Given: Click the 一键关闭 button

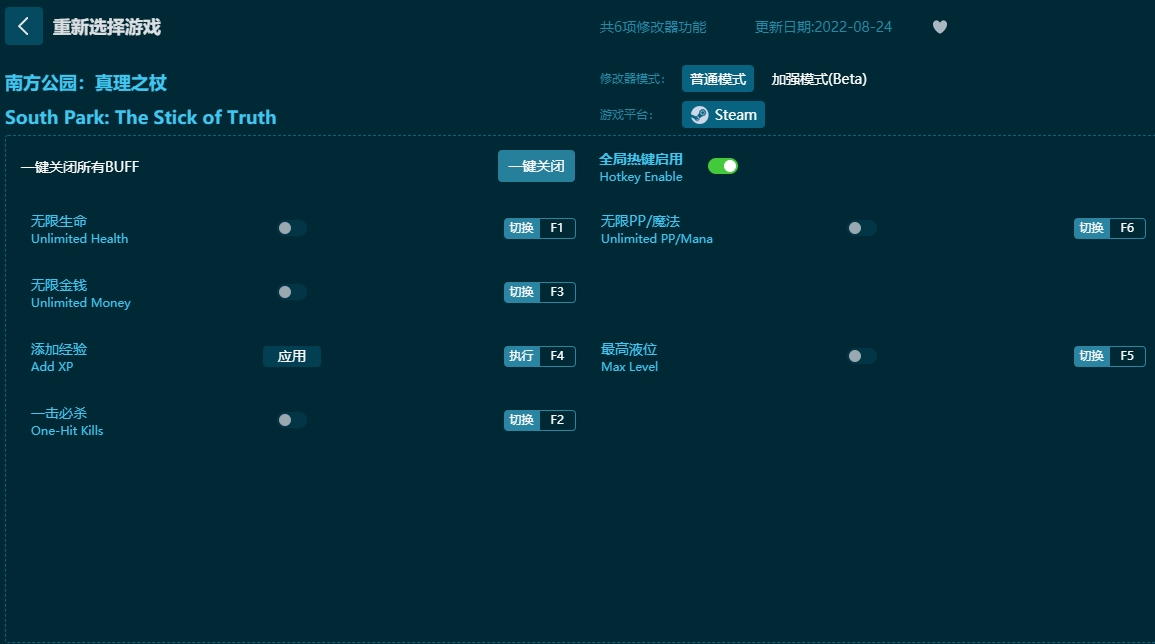Looking at the screenshot, I should coord(536,166).
